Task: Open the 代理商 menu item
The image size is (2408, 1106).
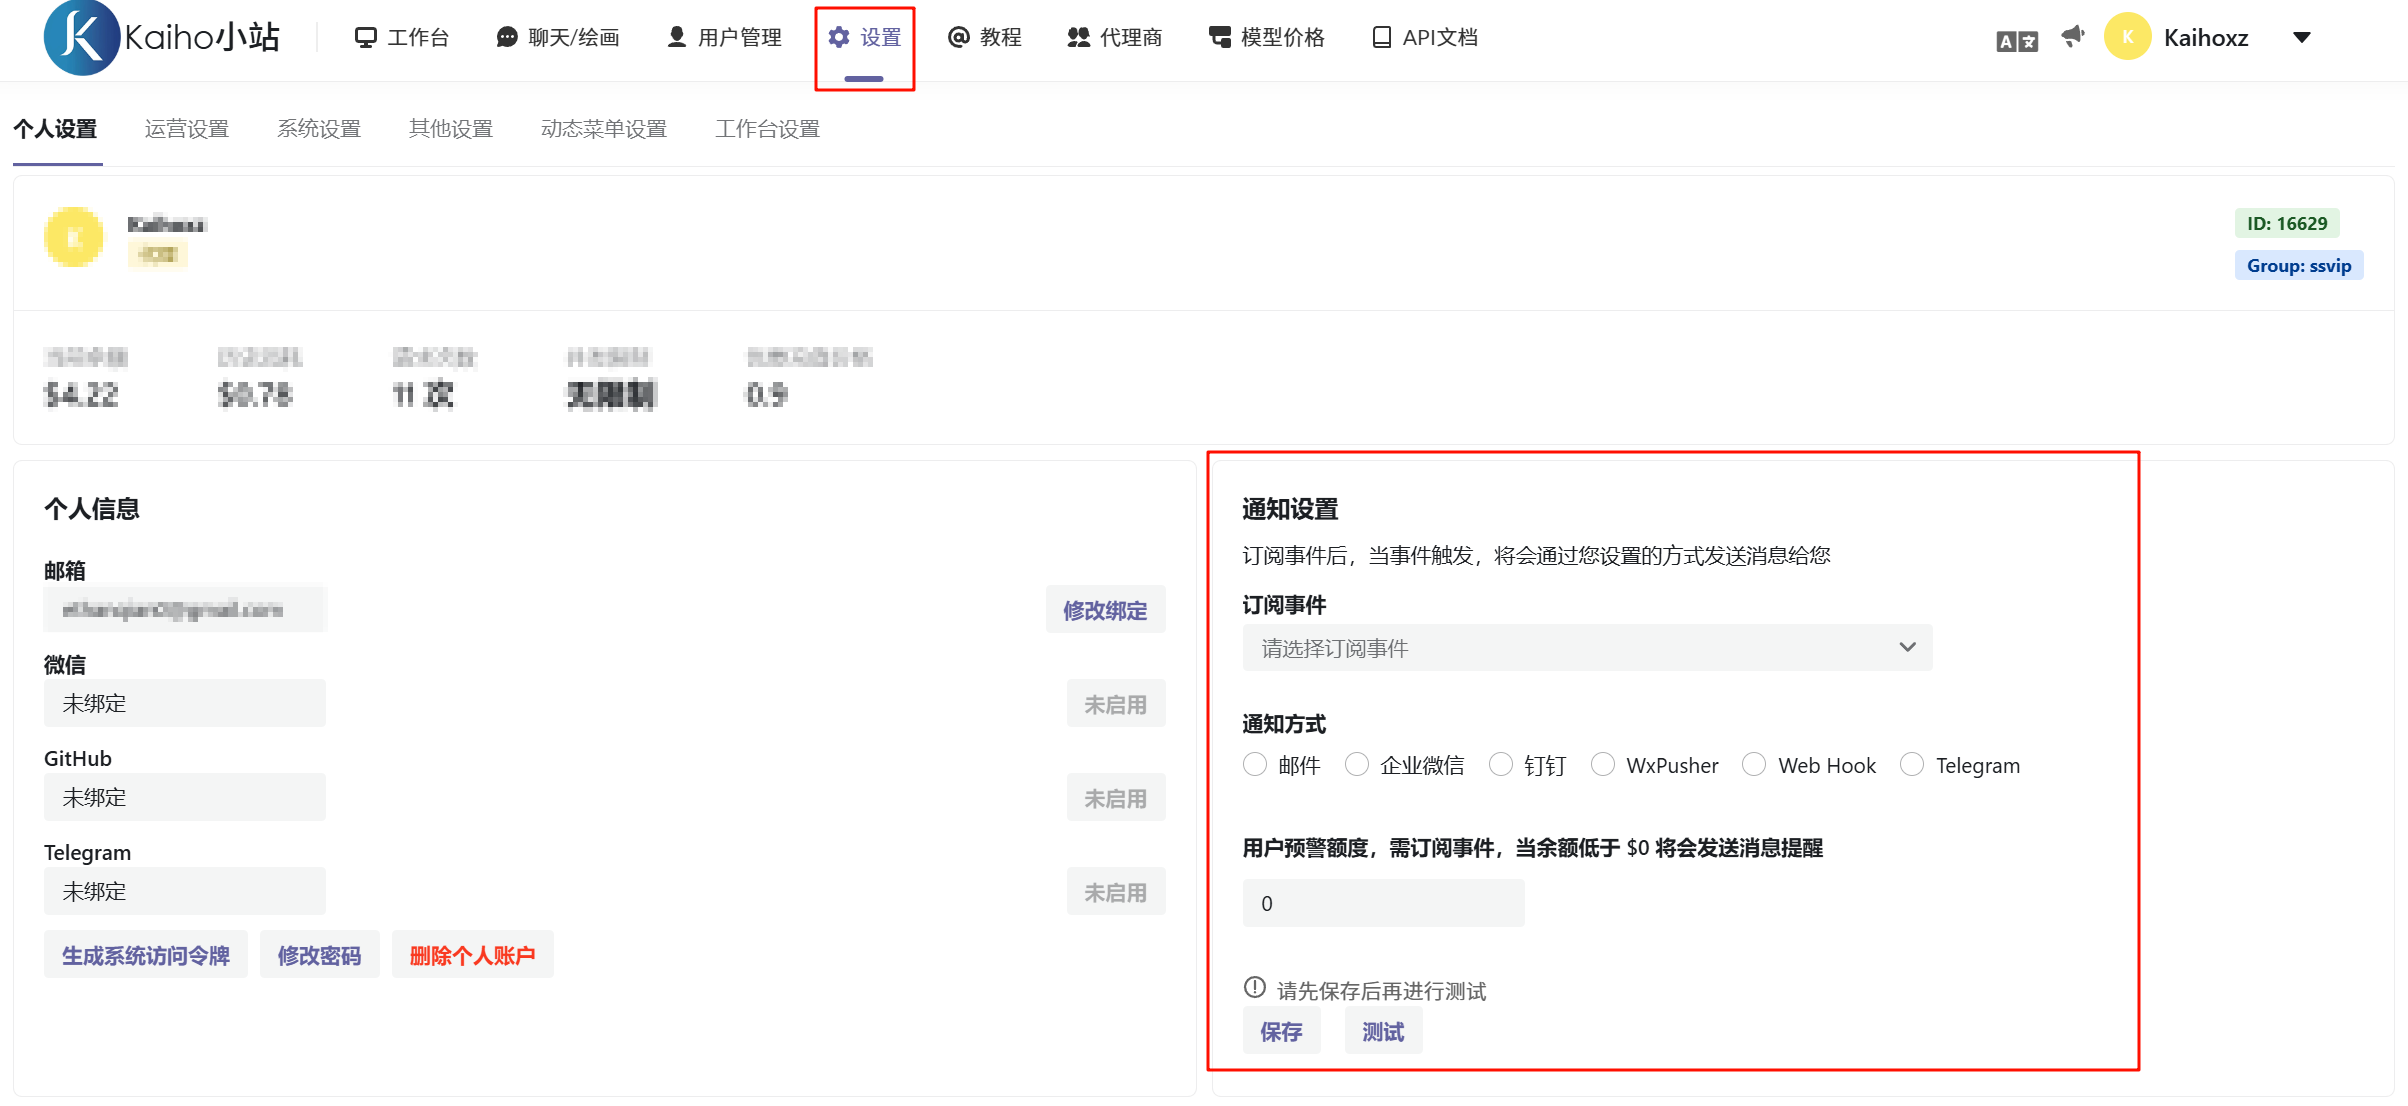Action: coord(1114,38)
